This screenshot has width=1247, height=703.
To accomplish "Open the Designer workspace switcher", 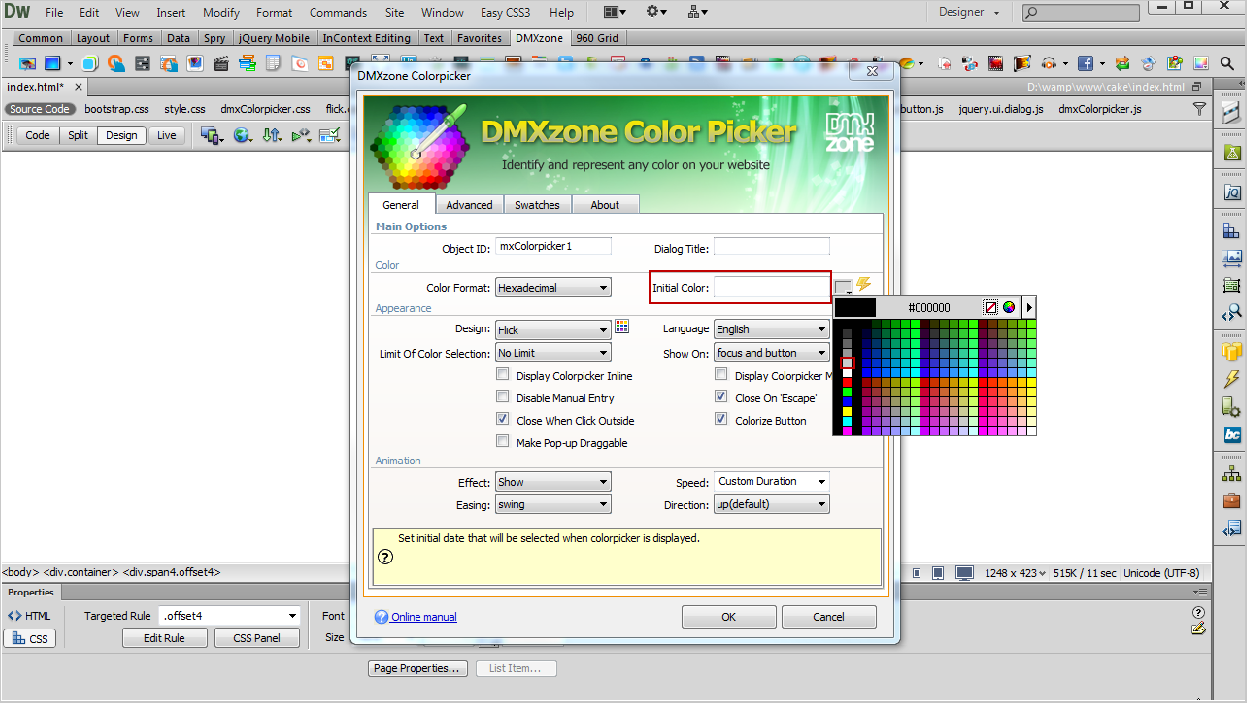I will pyautogui.click(x=969, y=13).
